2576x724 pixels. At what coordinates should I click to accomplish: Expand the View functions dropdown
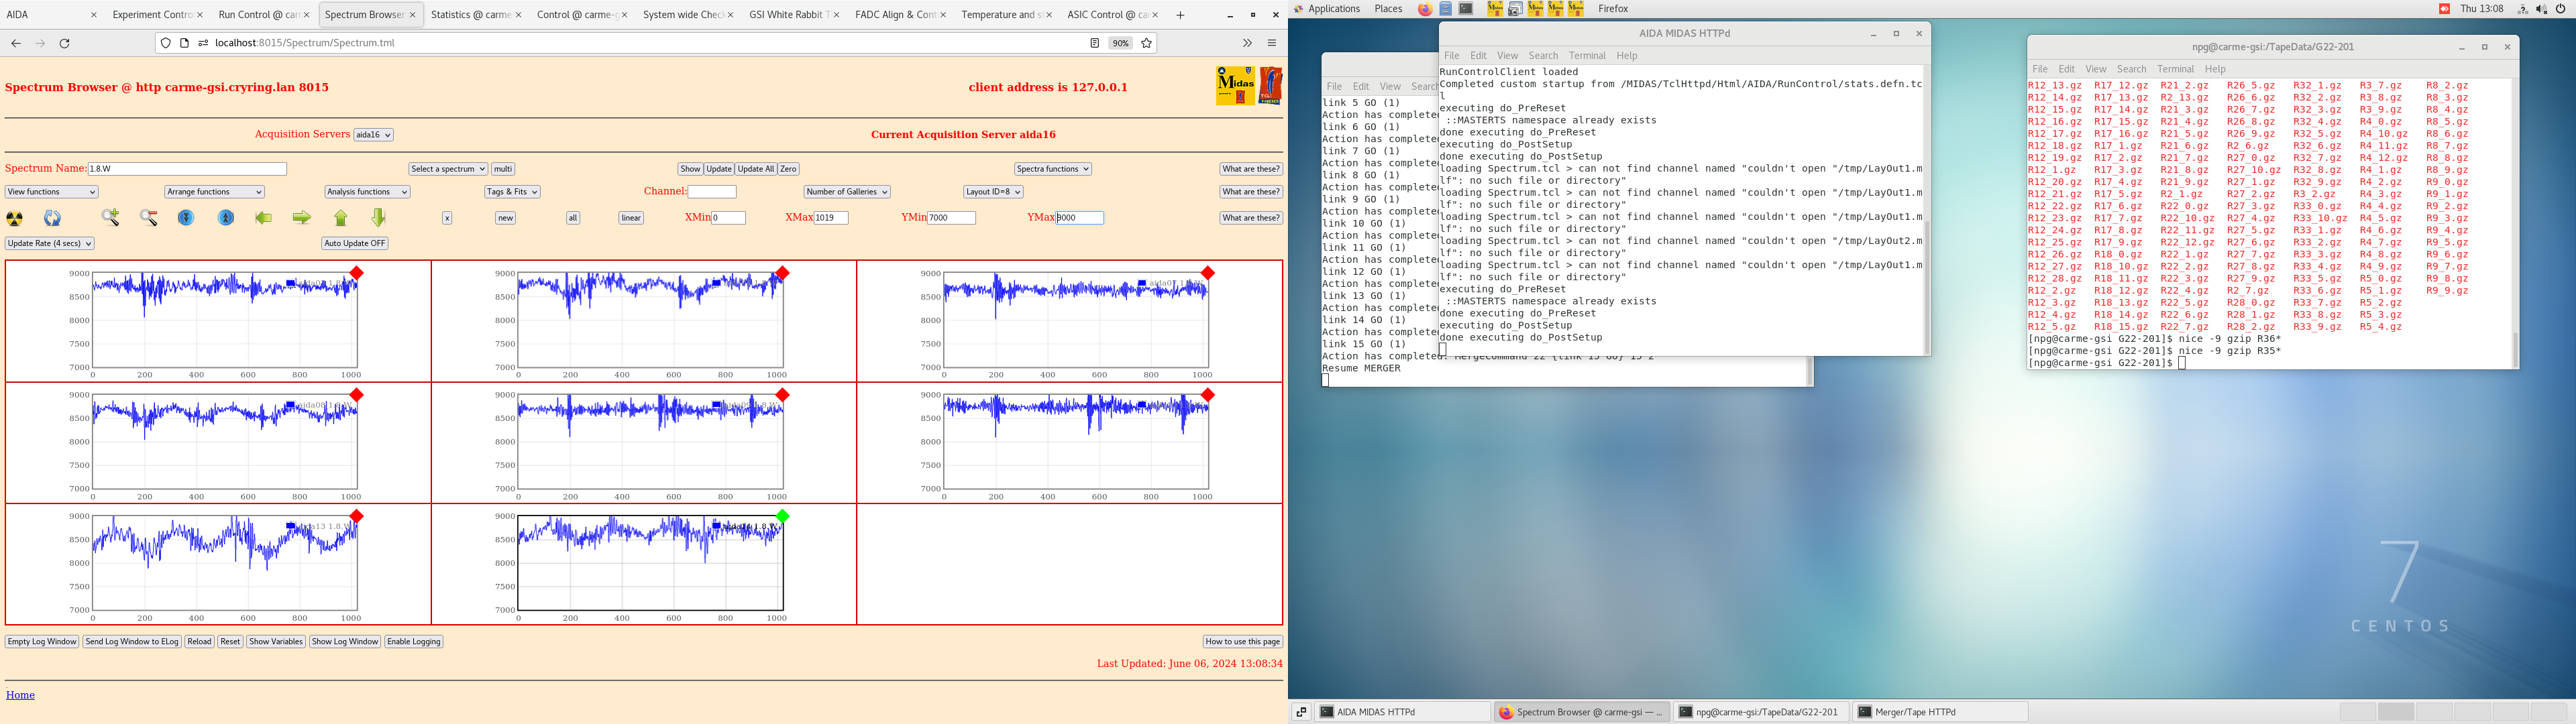pyautogui.click(x=52, y=192)
